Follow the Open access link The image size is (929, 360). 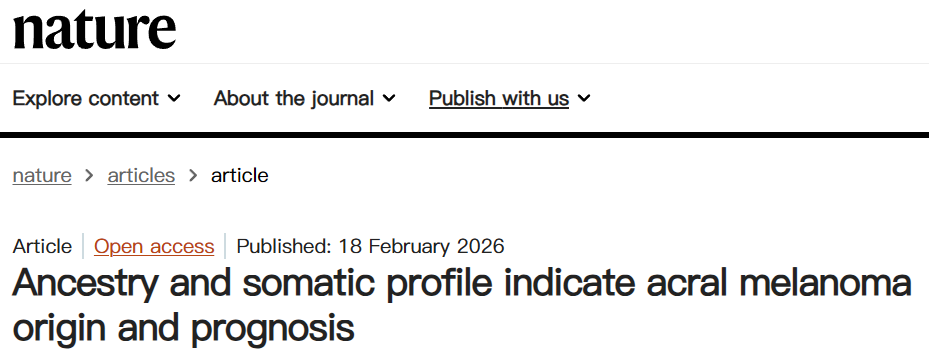pyautogui.click(x=154, y=246)
